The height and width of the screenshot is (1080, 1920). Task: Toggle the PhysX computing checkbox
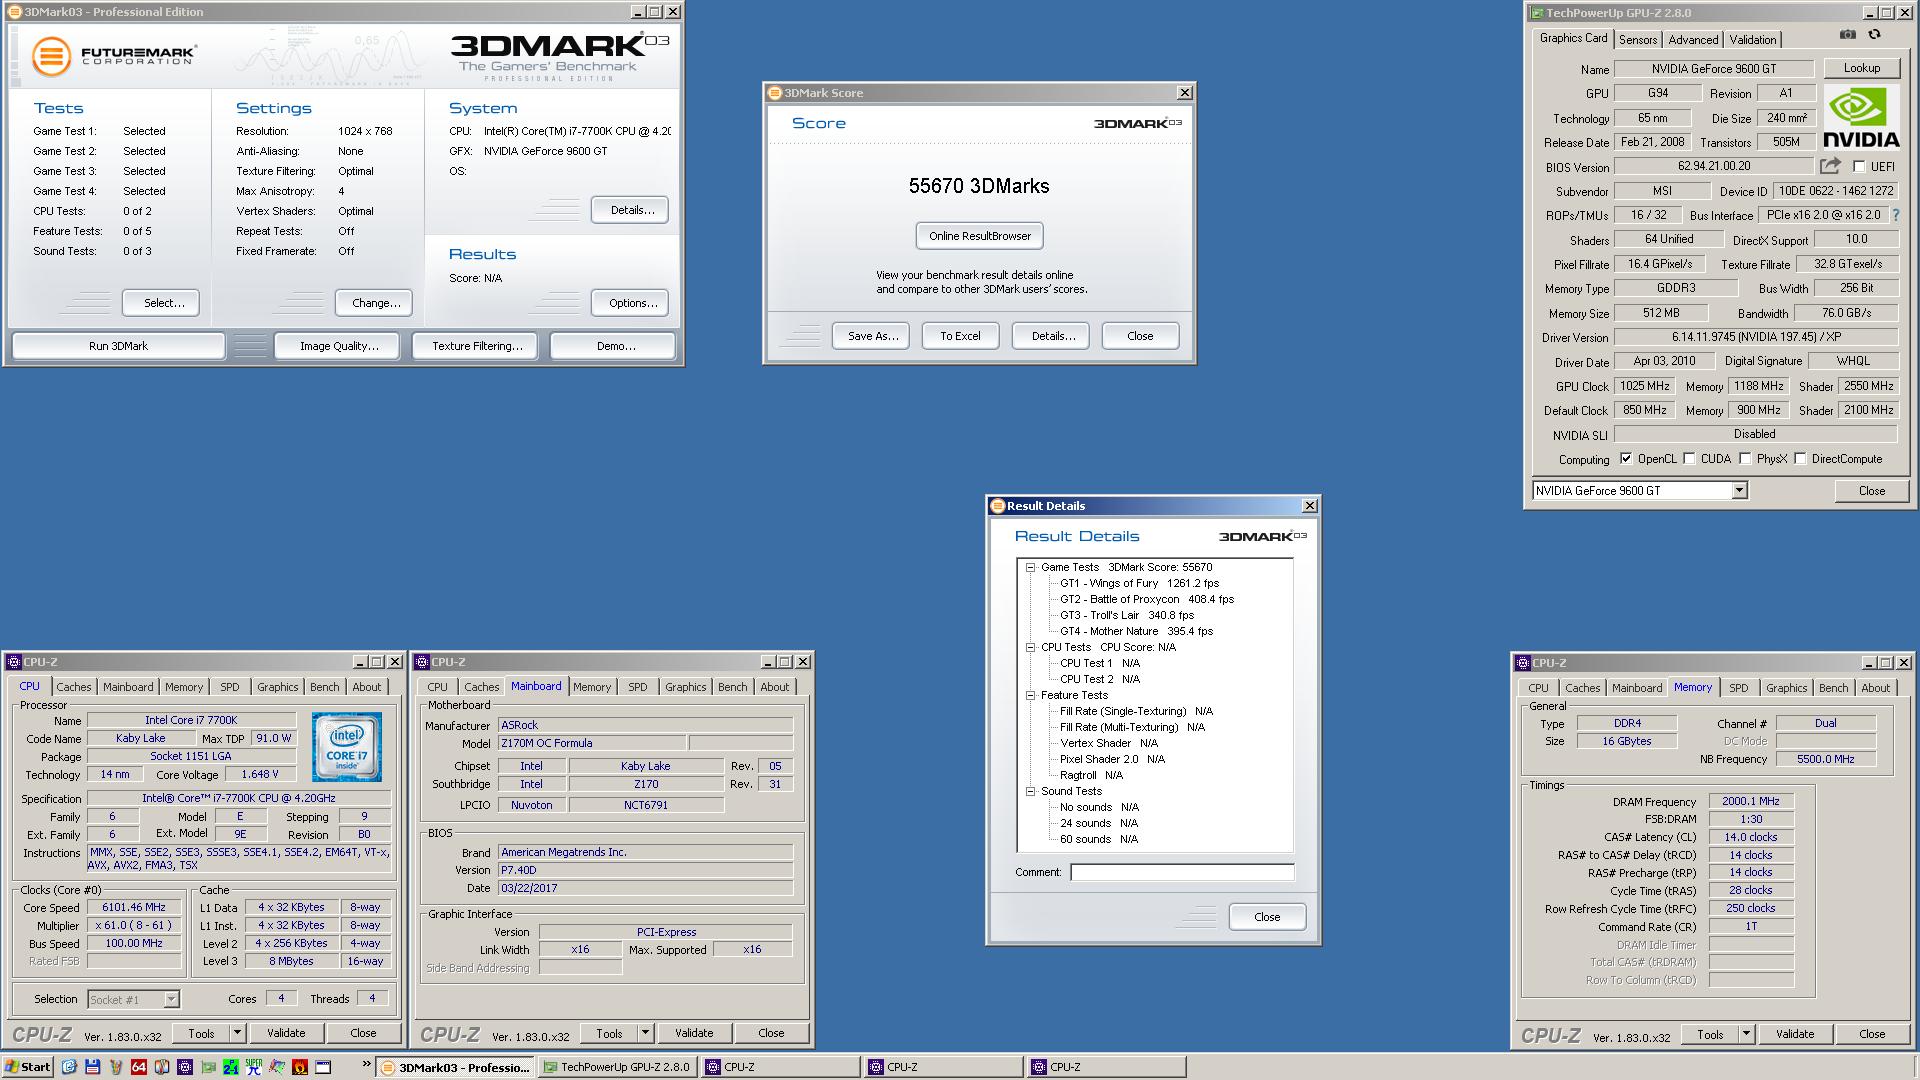[x=1745, y=459]
